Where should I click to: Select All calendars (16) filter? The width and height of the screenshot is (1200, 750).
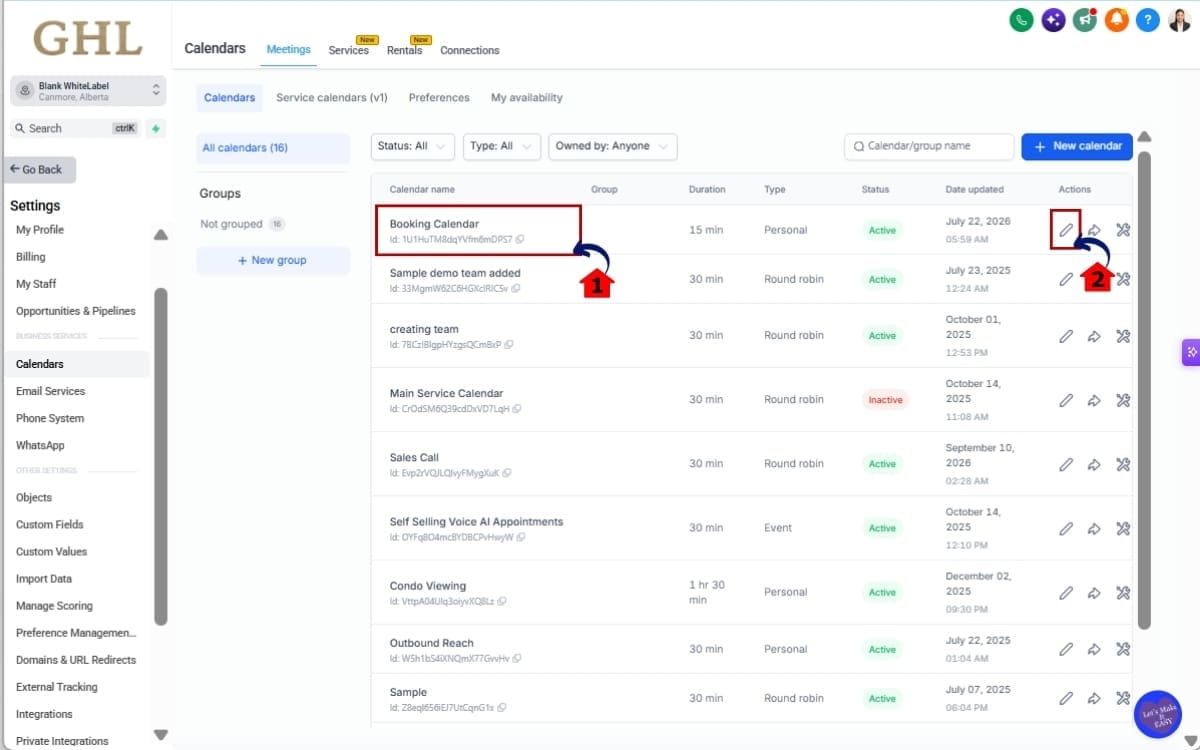click(273, 148)
